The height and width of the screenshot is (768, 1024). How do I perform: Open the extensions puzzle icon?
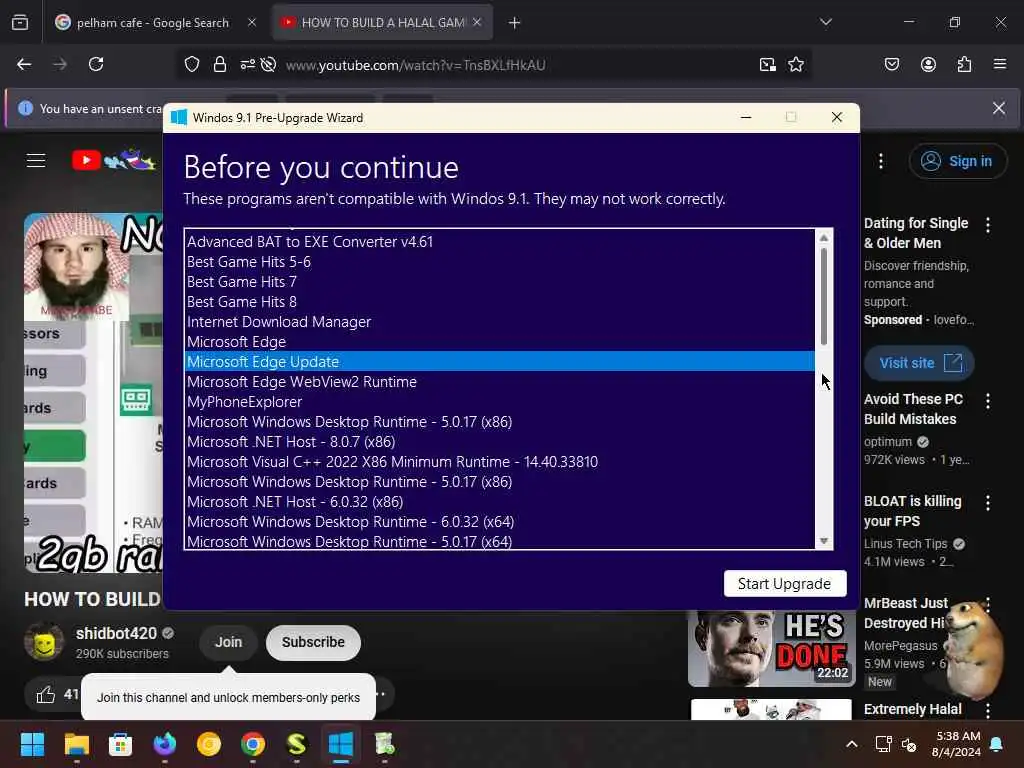[965, 64]
